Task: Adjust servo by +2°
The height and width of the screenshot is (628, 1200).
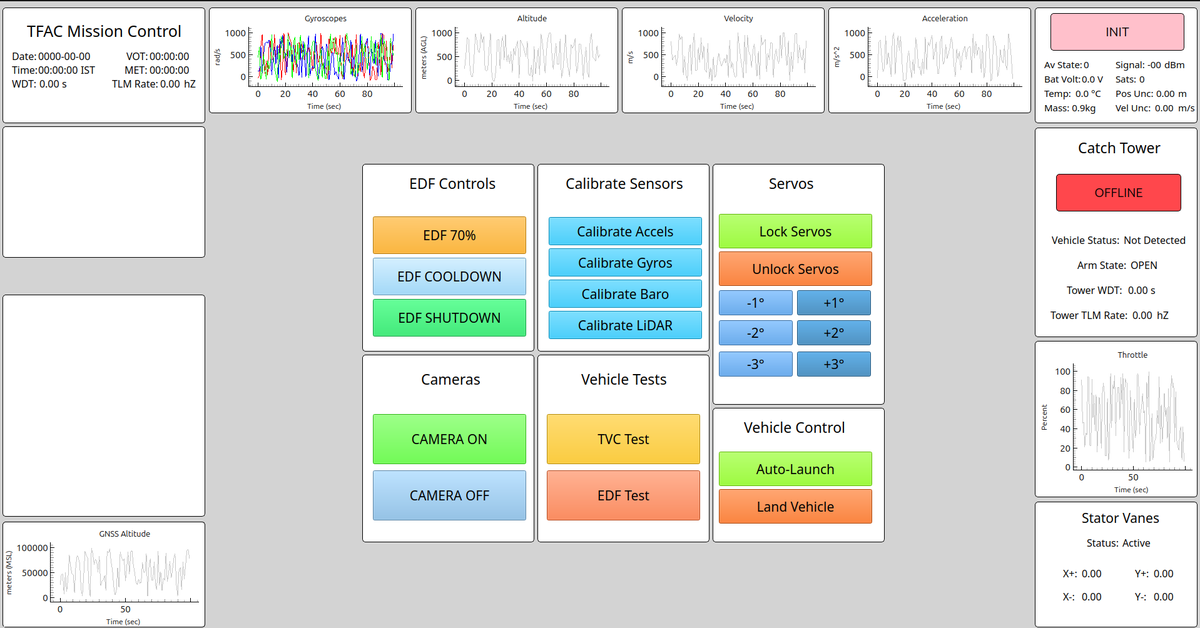Action: (x=834, y=333)
